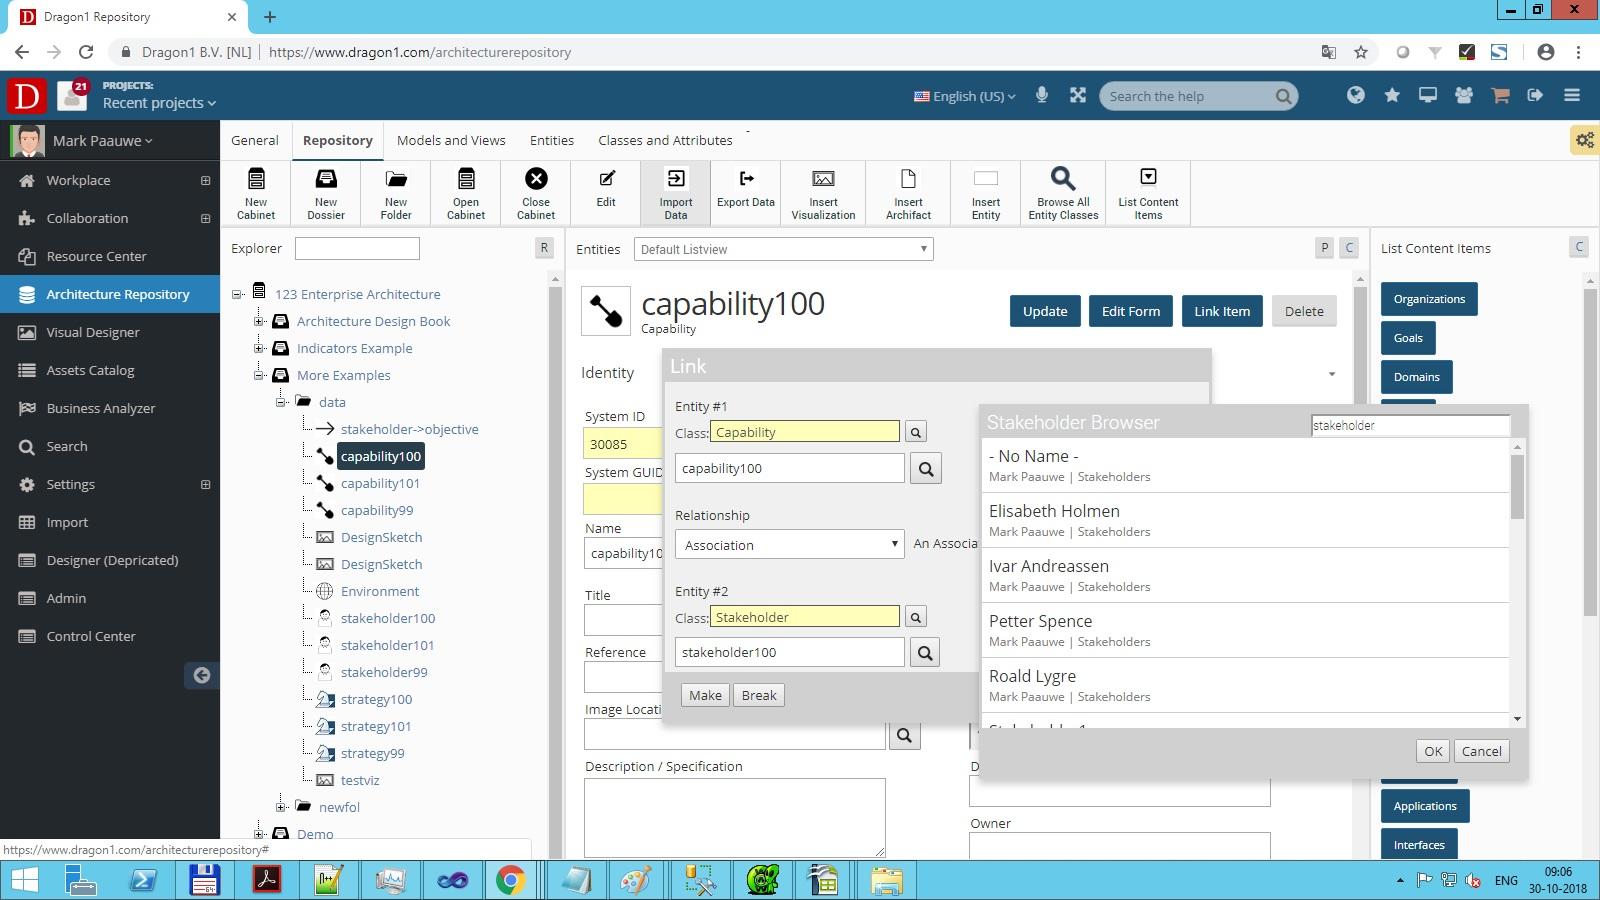The height and width of the screenshot is (900, 1600).
Task: Switch to Entities tab
Action: tap(552, 140)
